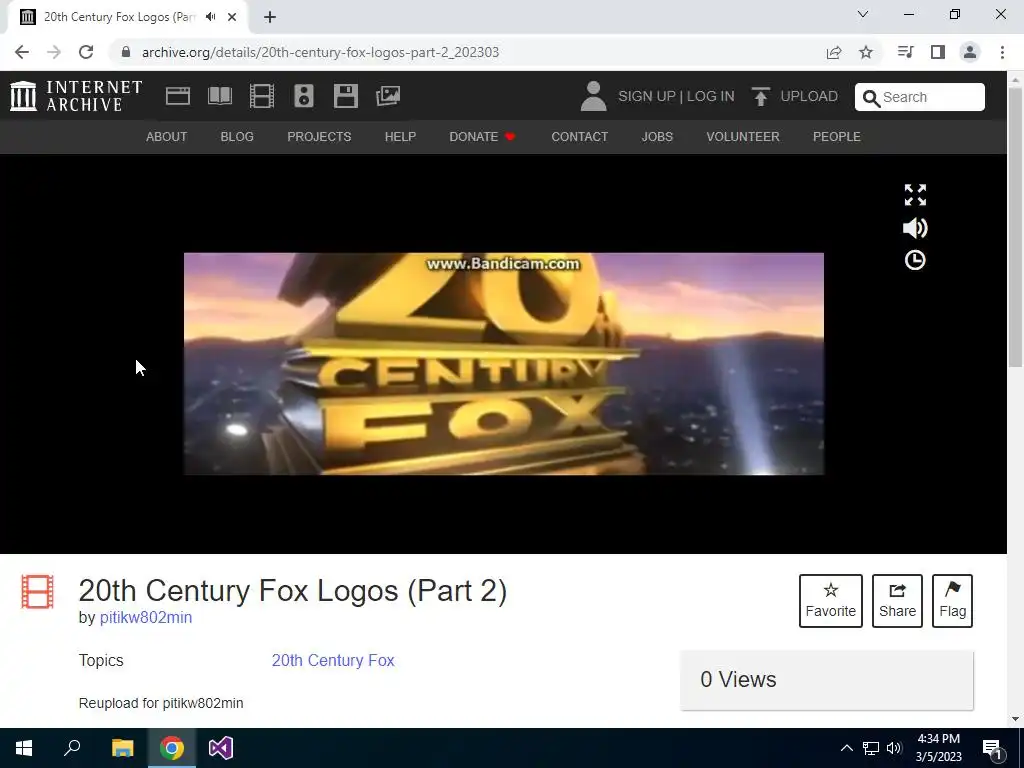Open Visual Studio from taskbar
Screen dimensions: 1024x768
[x=221, y=748]
